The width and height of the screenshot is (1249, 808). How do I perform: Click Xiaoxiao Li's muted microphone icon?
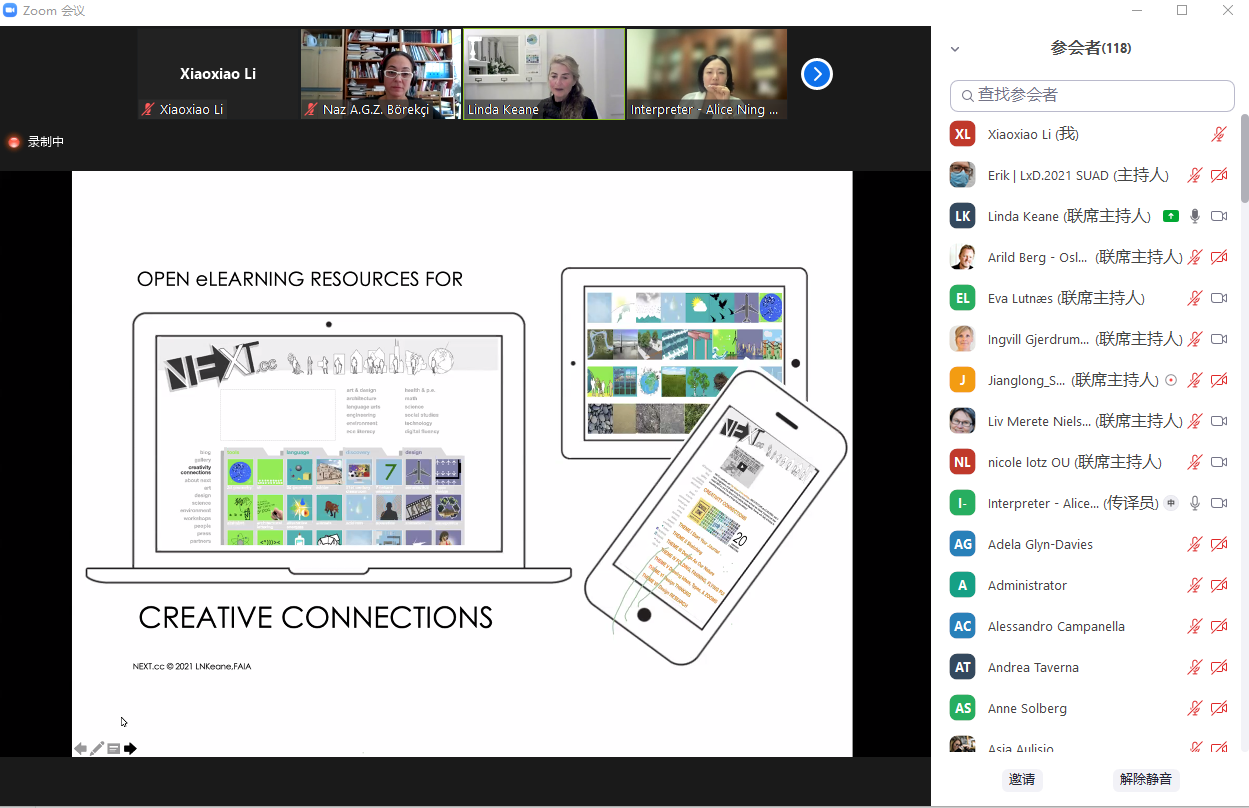[x=1218, y=134]
